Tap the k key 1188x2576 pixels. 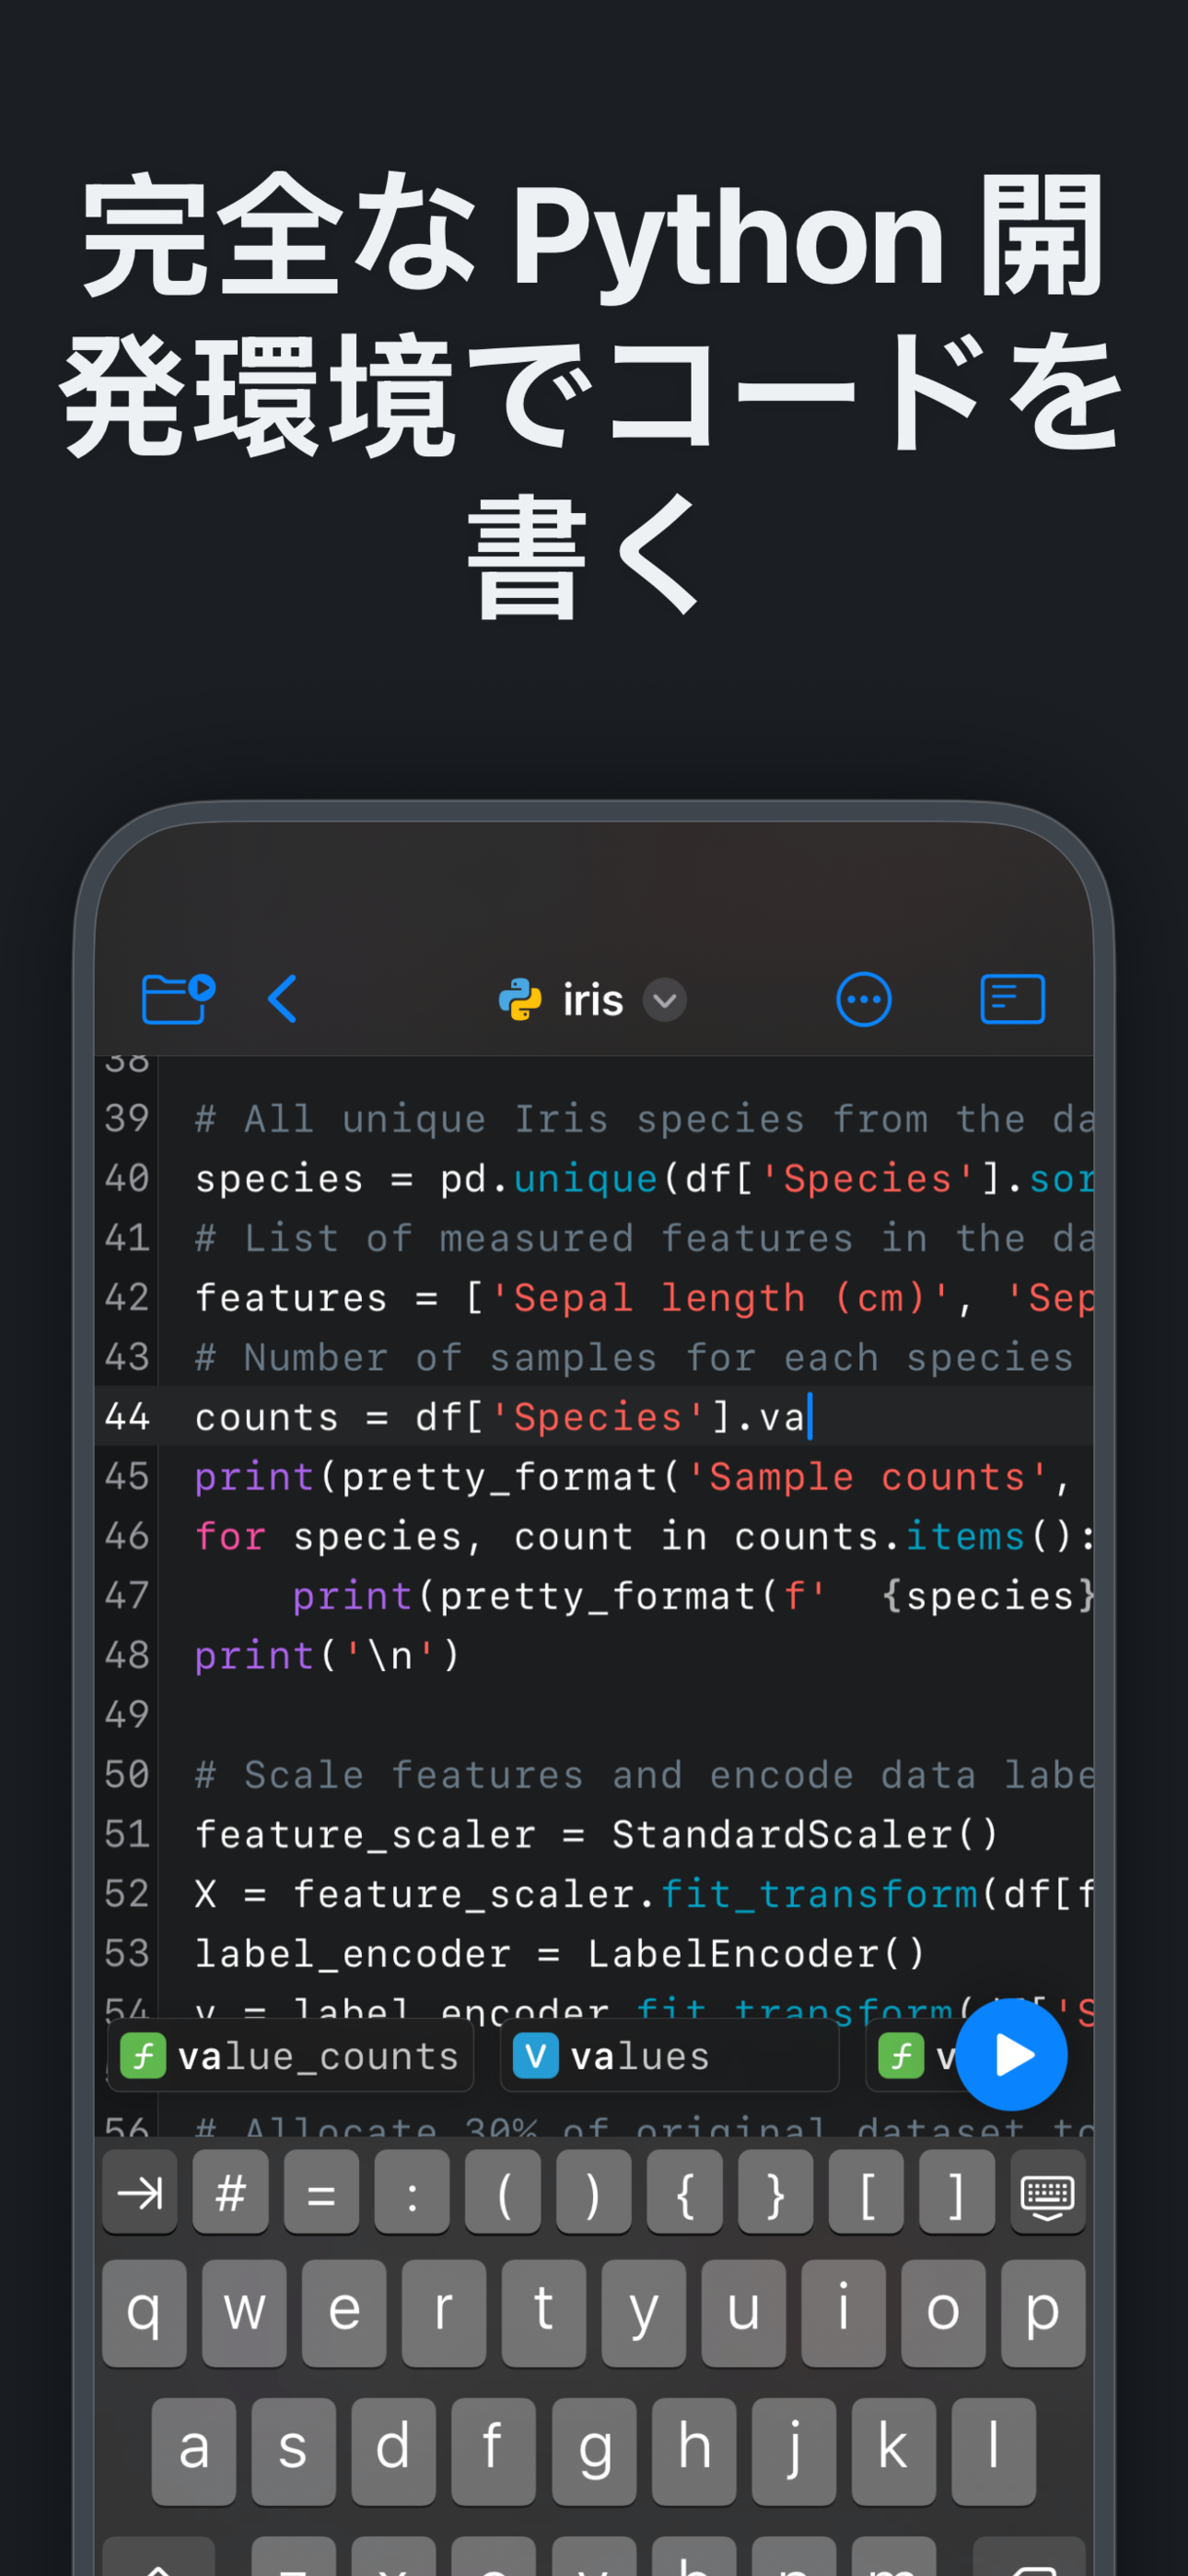[894, 2451]
